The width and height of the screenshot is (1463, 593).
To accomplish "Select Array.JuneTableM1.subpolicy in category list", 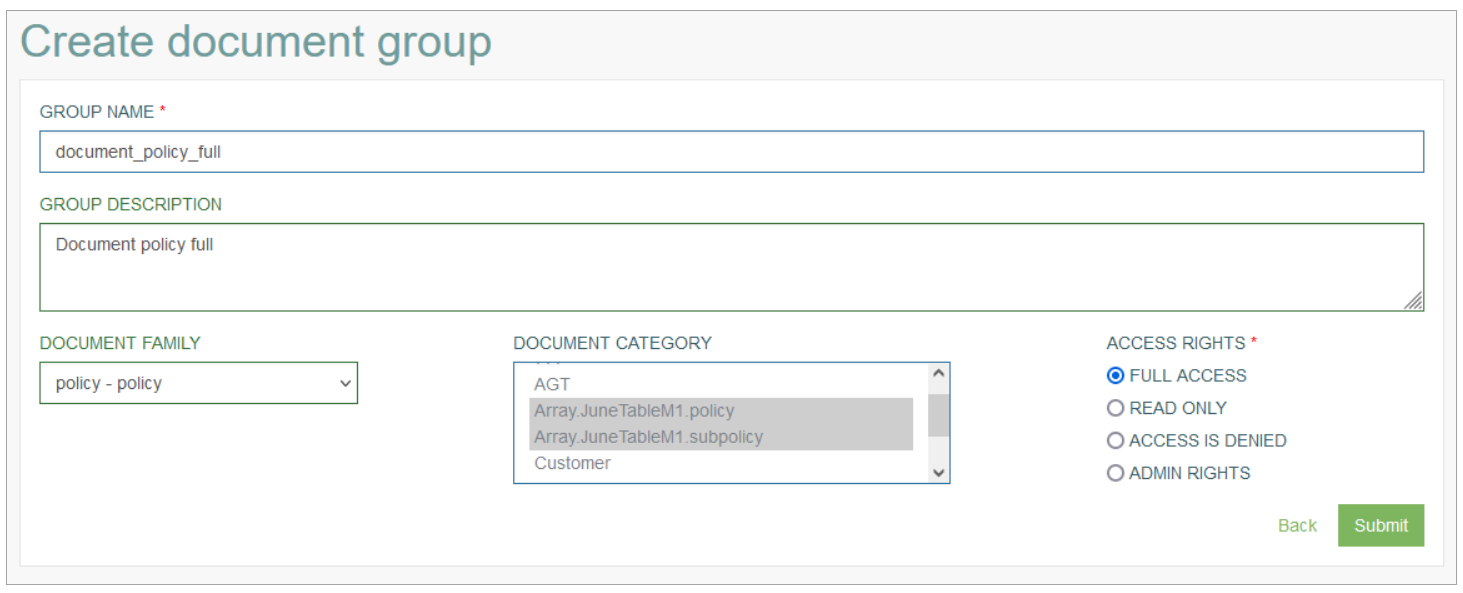I will (721, 437).
